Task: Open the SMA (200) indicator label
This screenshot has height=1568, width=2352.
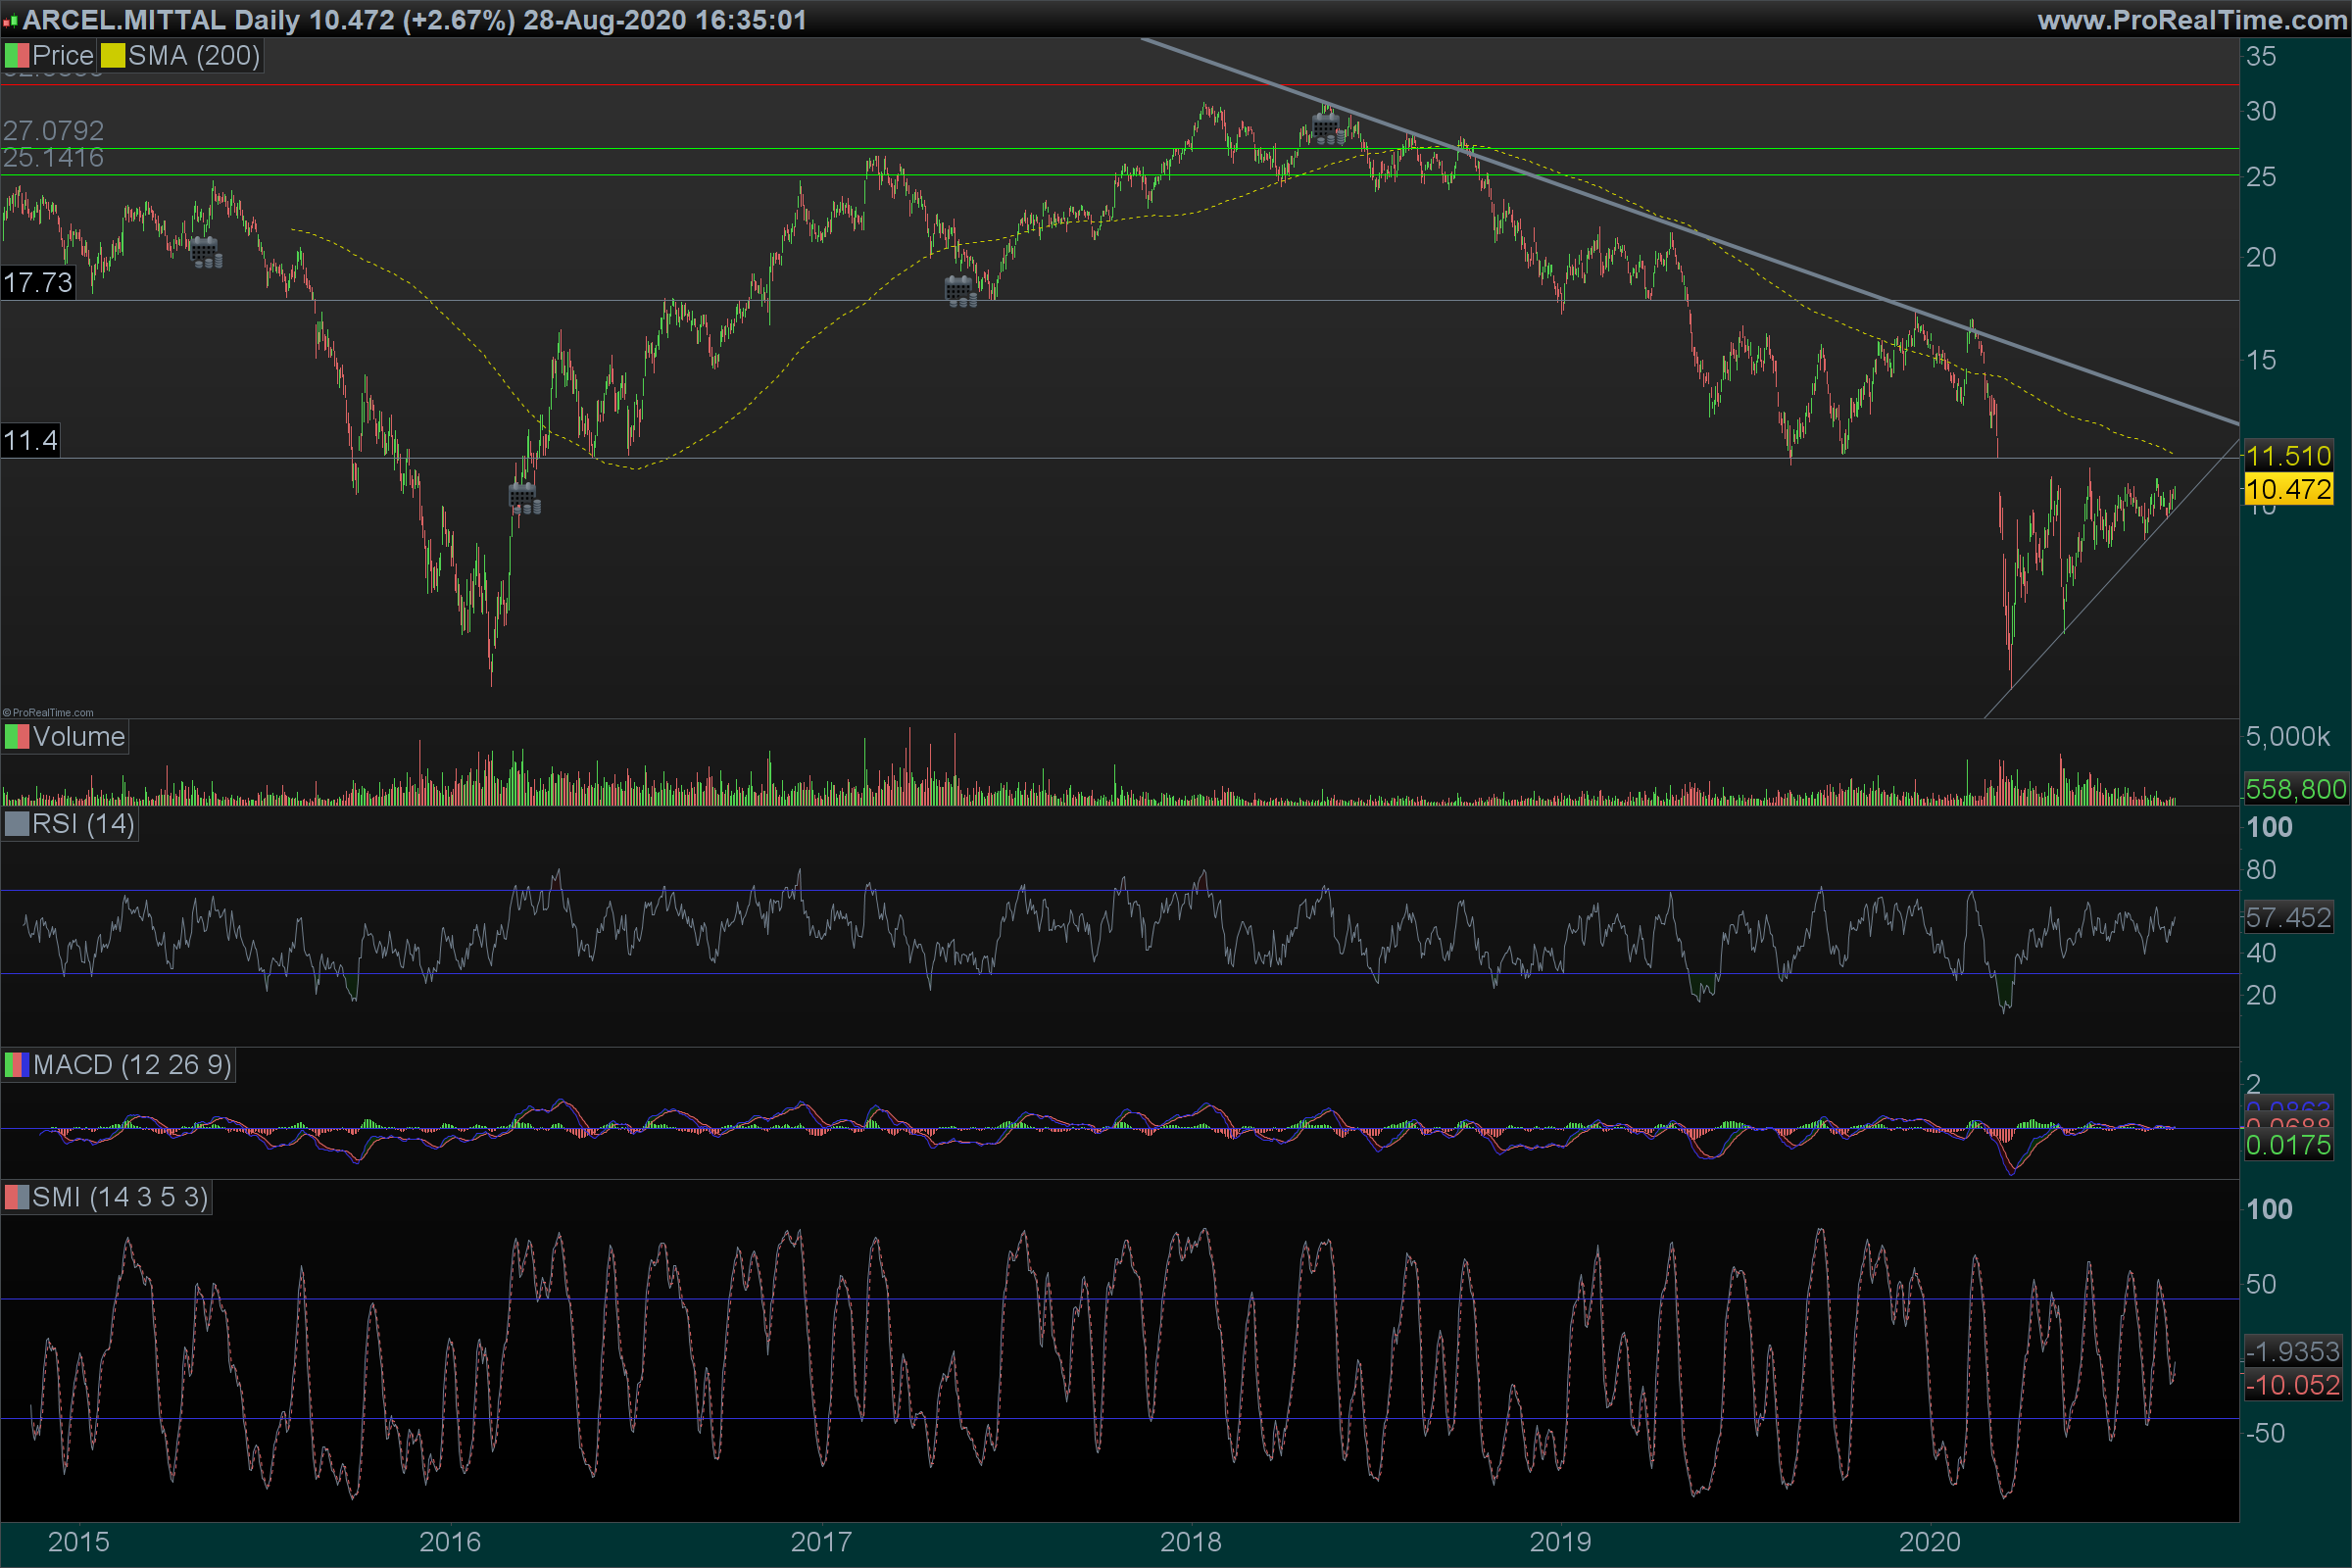Action: click(x=194, y=56)
